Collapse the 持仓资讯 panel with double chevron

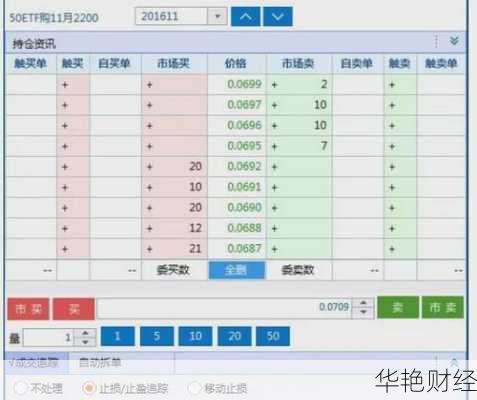(454, 41)
